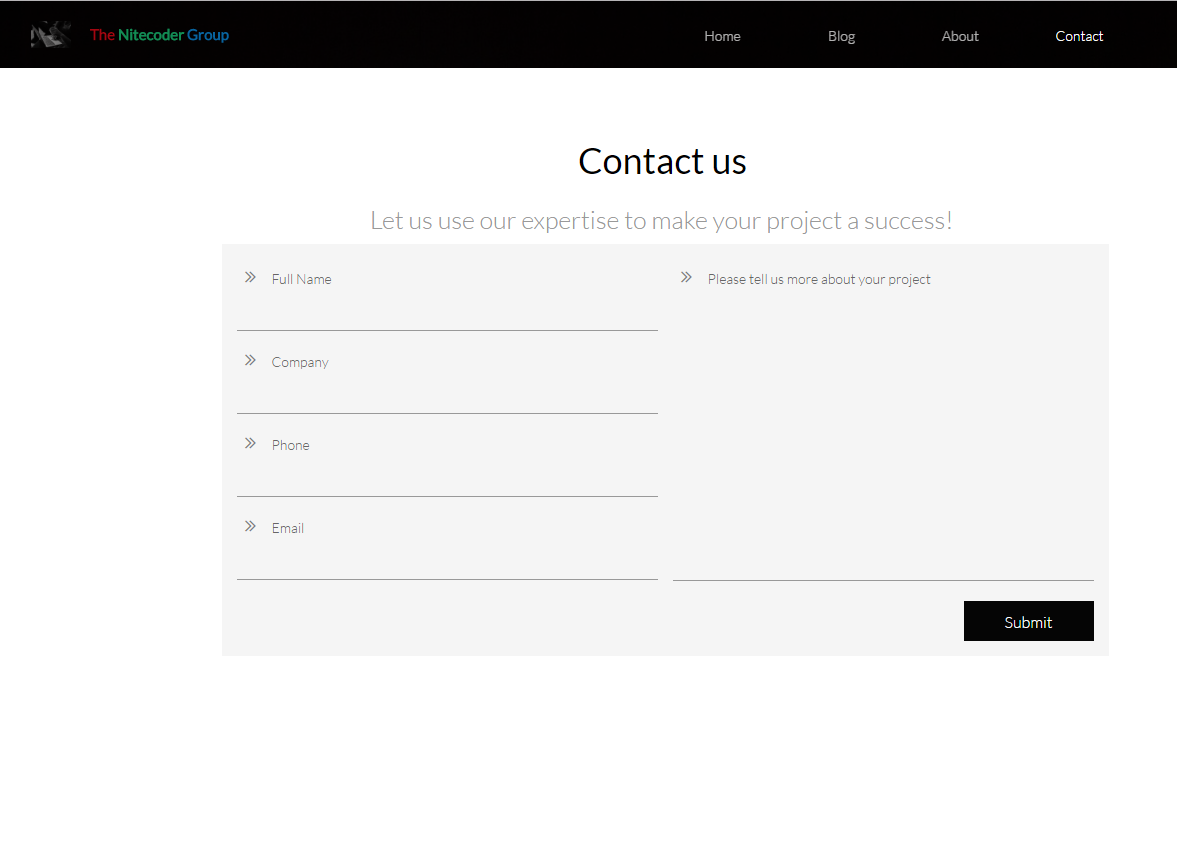Viewport: 1177px width, 857px height.
Task: Open the Blog page
Action: pos(841,36)
